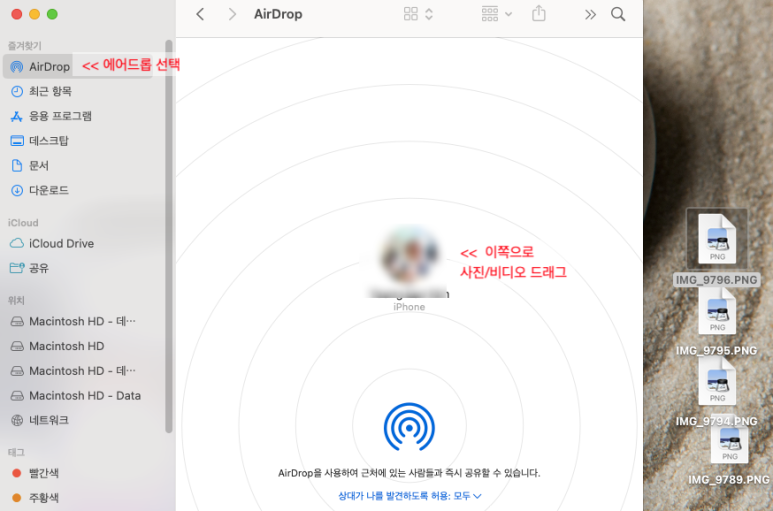The image size is (773, 511).
Task: Open 다운로드 folder in the sidebar
Action: (x=48, y=190)
